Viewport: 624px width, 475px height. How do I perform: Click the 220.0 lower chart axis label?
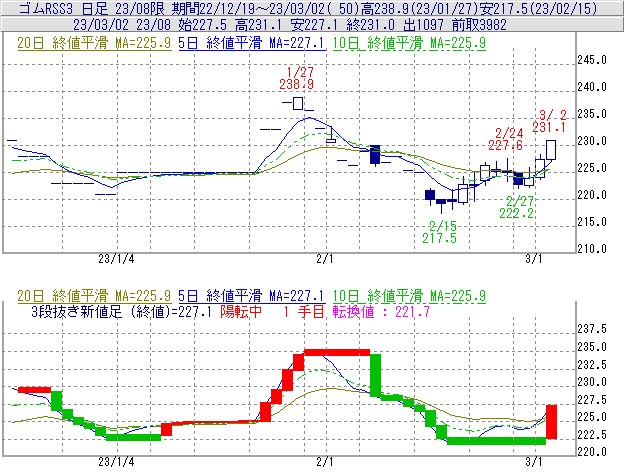point(592,452)
